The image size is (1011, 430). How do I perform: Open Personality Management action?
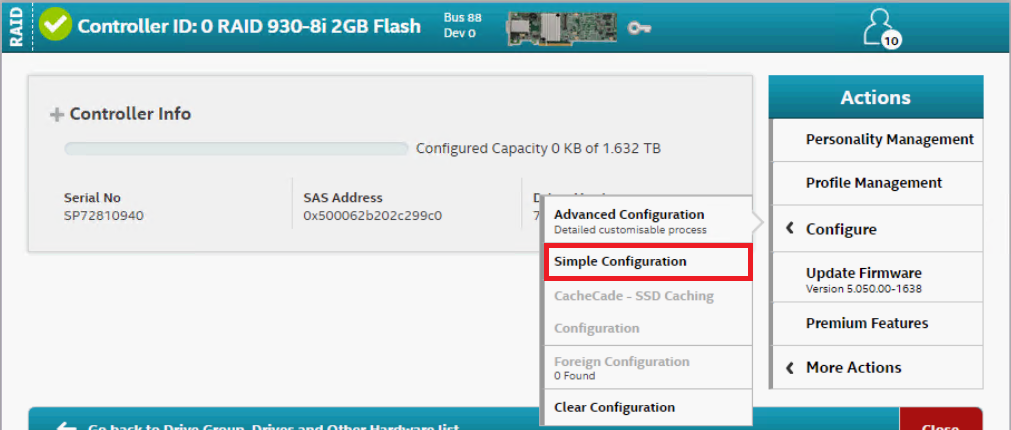889,139
